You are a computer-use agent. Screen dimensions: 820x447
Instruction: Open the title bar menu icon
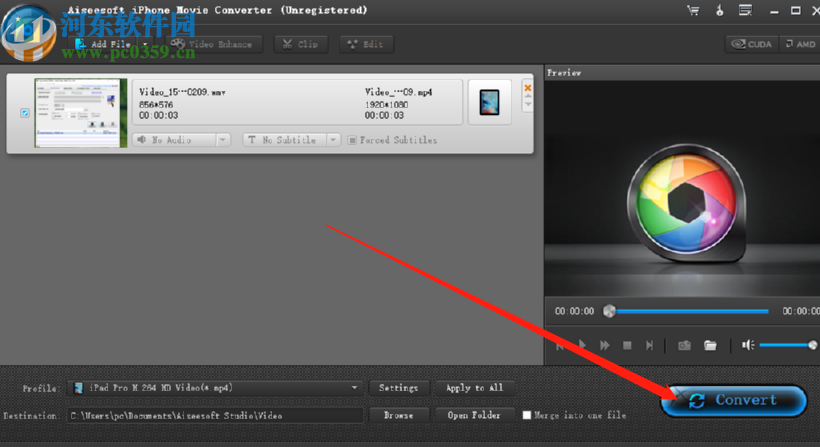tap(745, 10)
